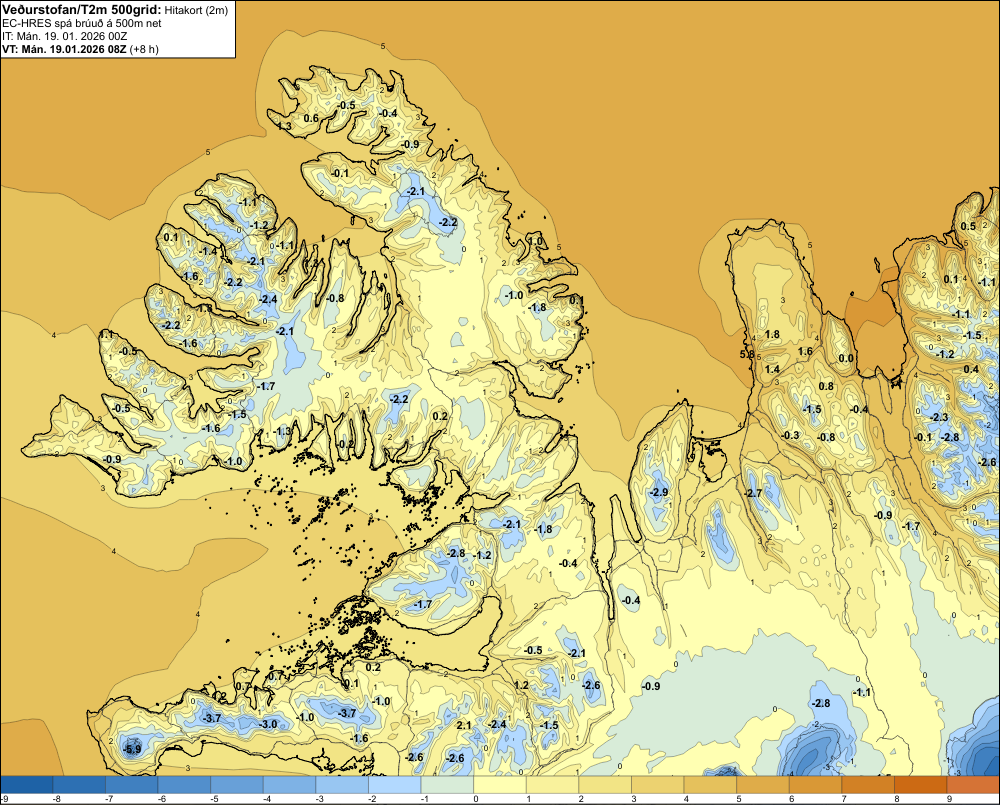Click the temperature value '-1.4'
Screen dimensions: 1000x805
pos(208,251)
